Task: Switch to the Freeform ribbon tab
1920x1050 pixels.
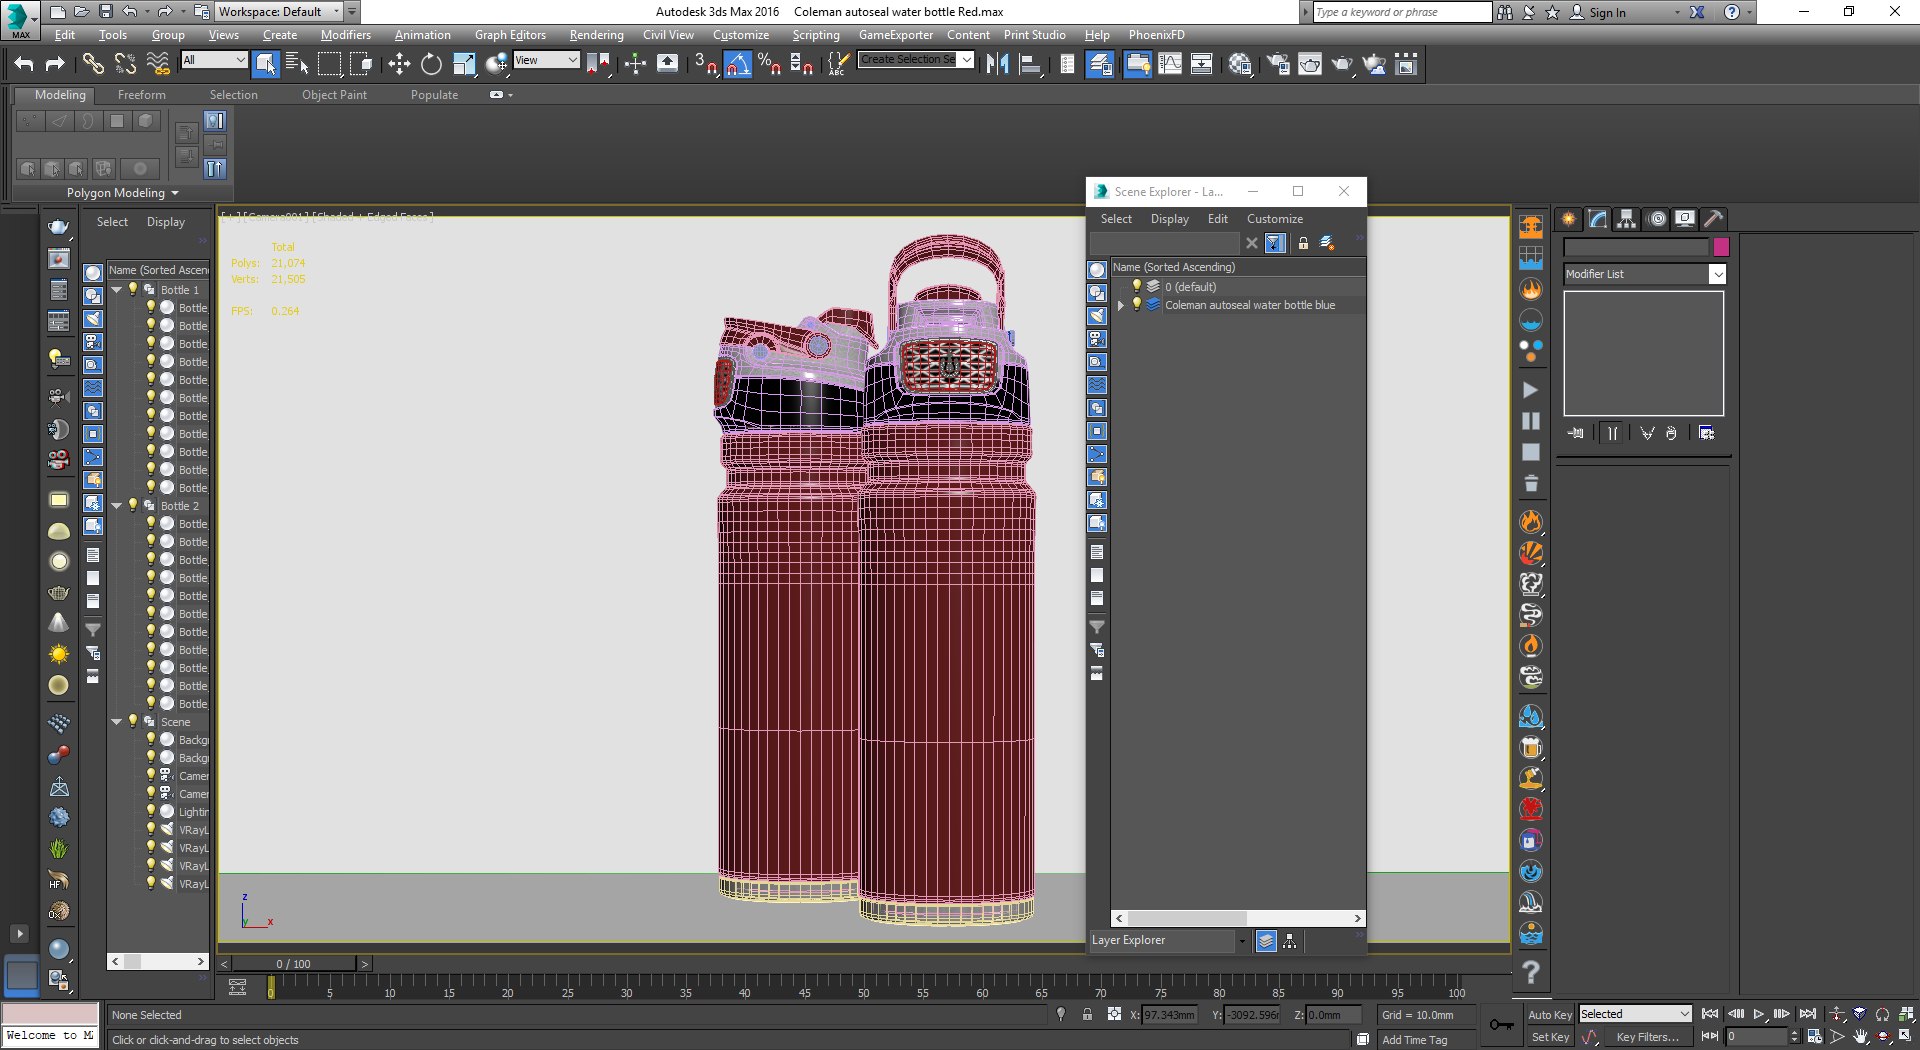Action: coord(142,95)
